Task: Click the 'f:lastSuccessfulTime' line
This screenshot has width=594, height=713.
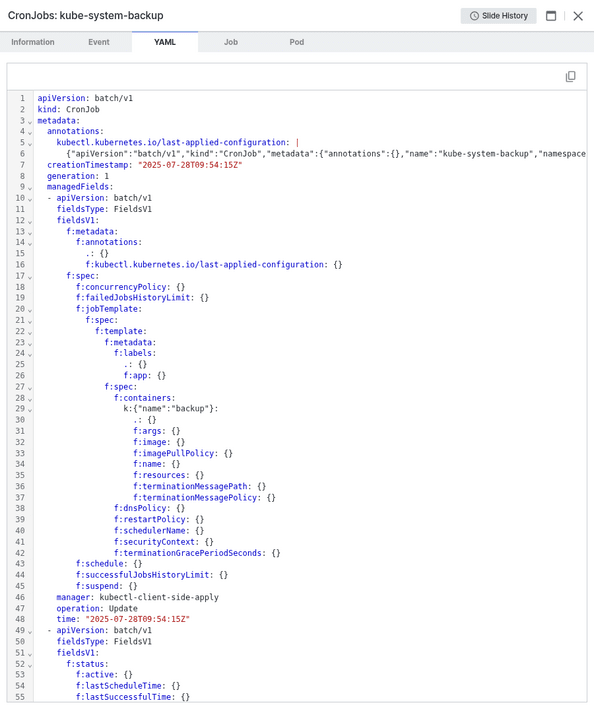Action: [133, 697]
